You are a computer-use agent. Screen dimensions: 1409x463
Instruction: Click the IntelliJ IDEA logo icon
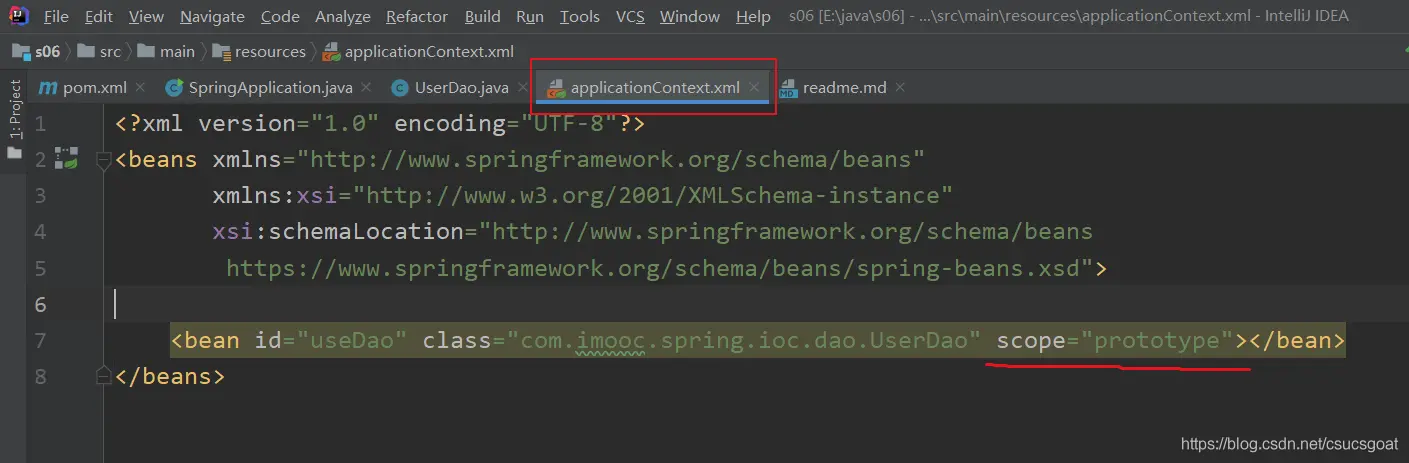[20, 17]
